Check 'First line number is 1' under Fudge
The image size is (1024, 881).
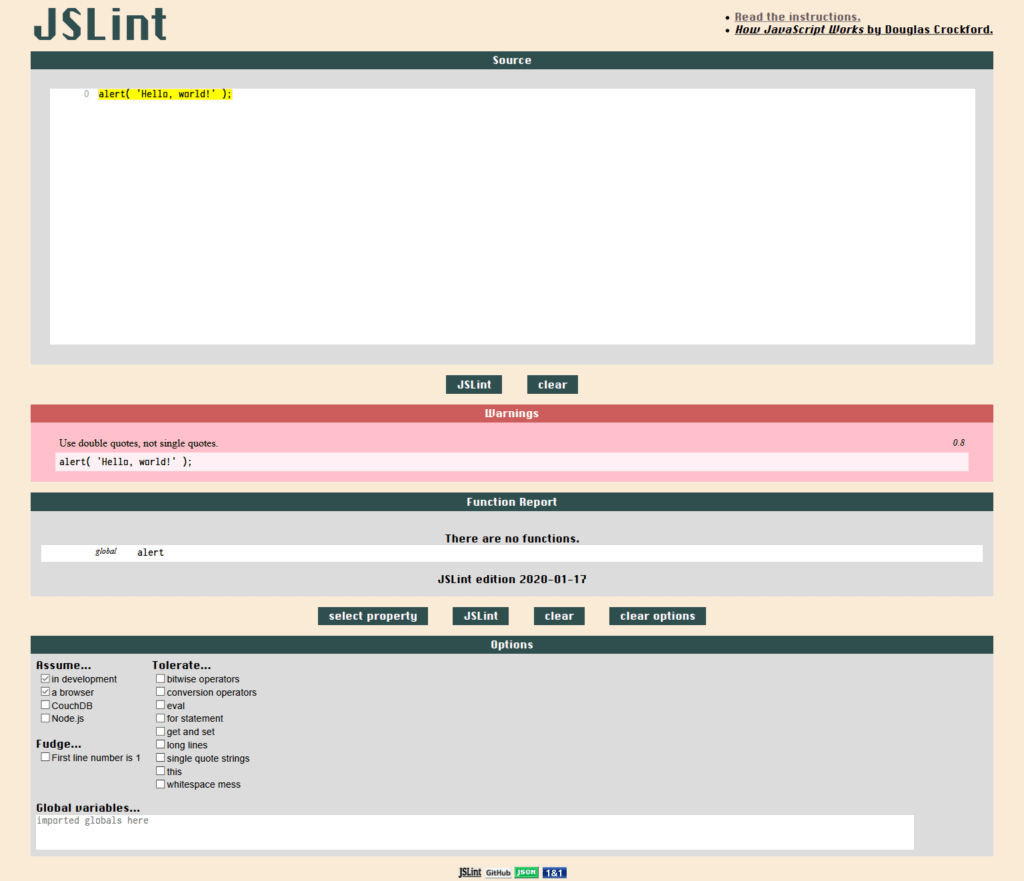pyautogui.click(x=45, y=757)
